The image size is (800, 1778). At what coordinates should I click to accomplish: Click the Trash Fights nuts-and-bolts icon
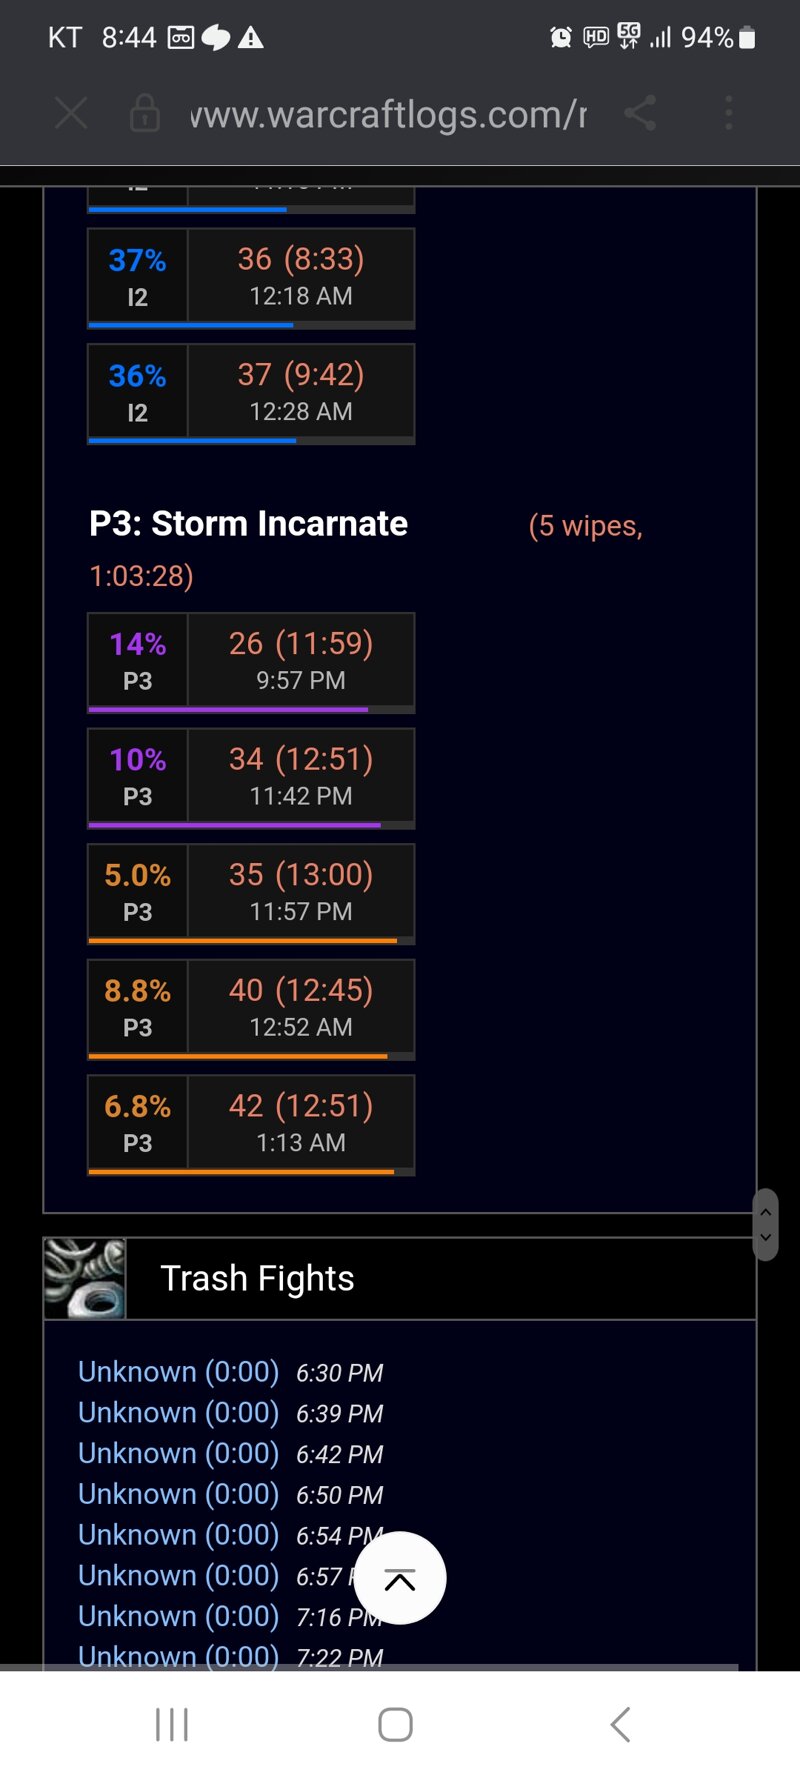tap(85, 1278)
